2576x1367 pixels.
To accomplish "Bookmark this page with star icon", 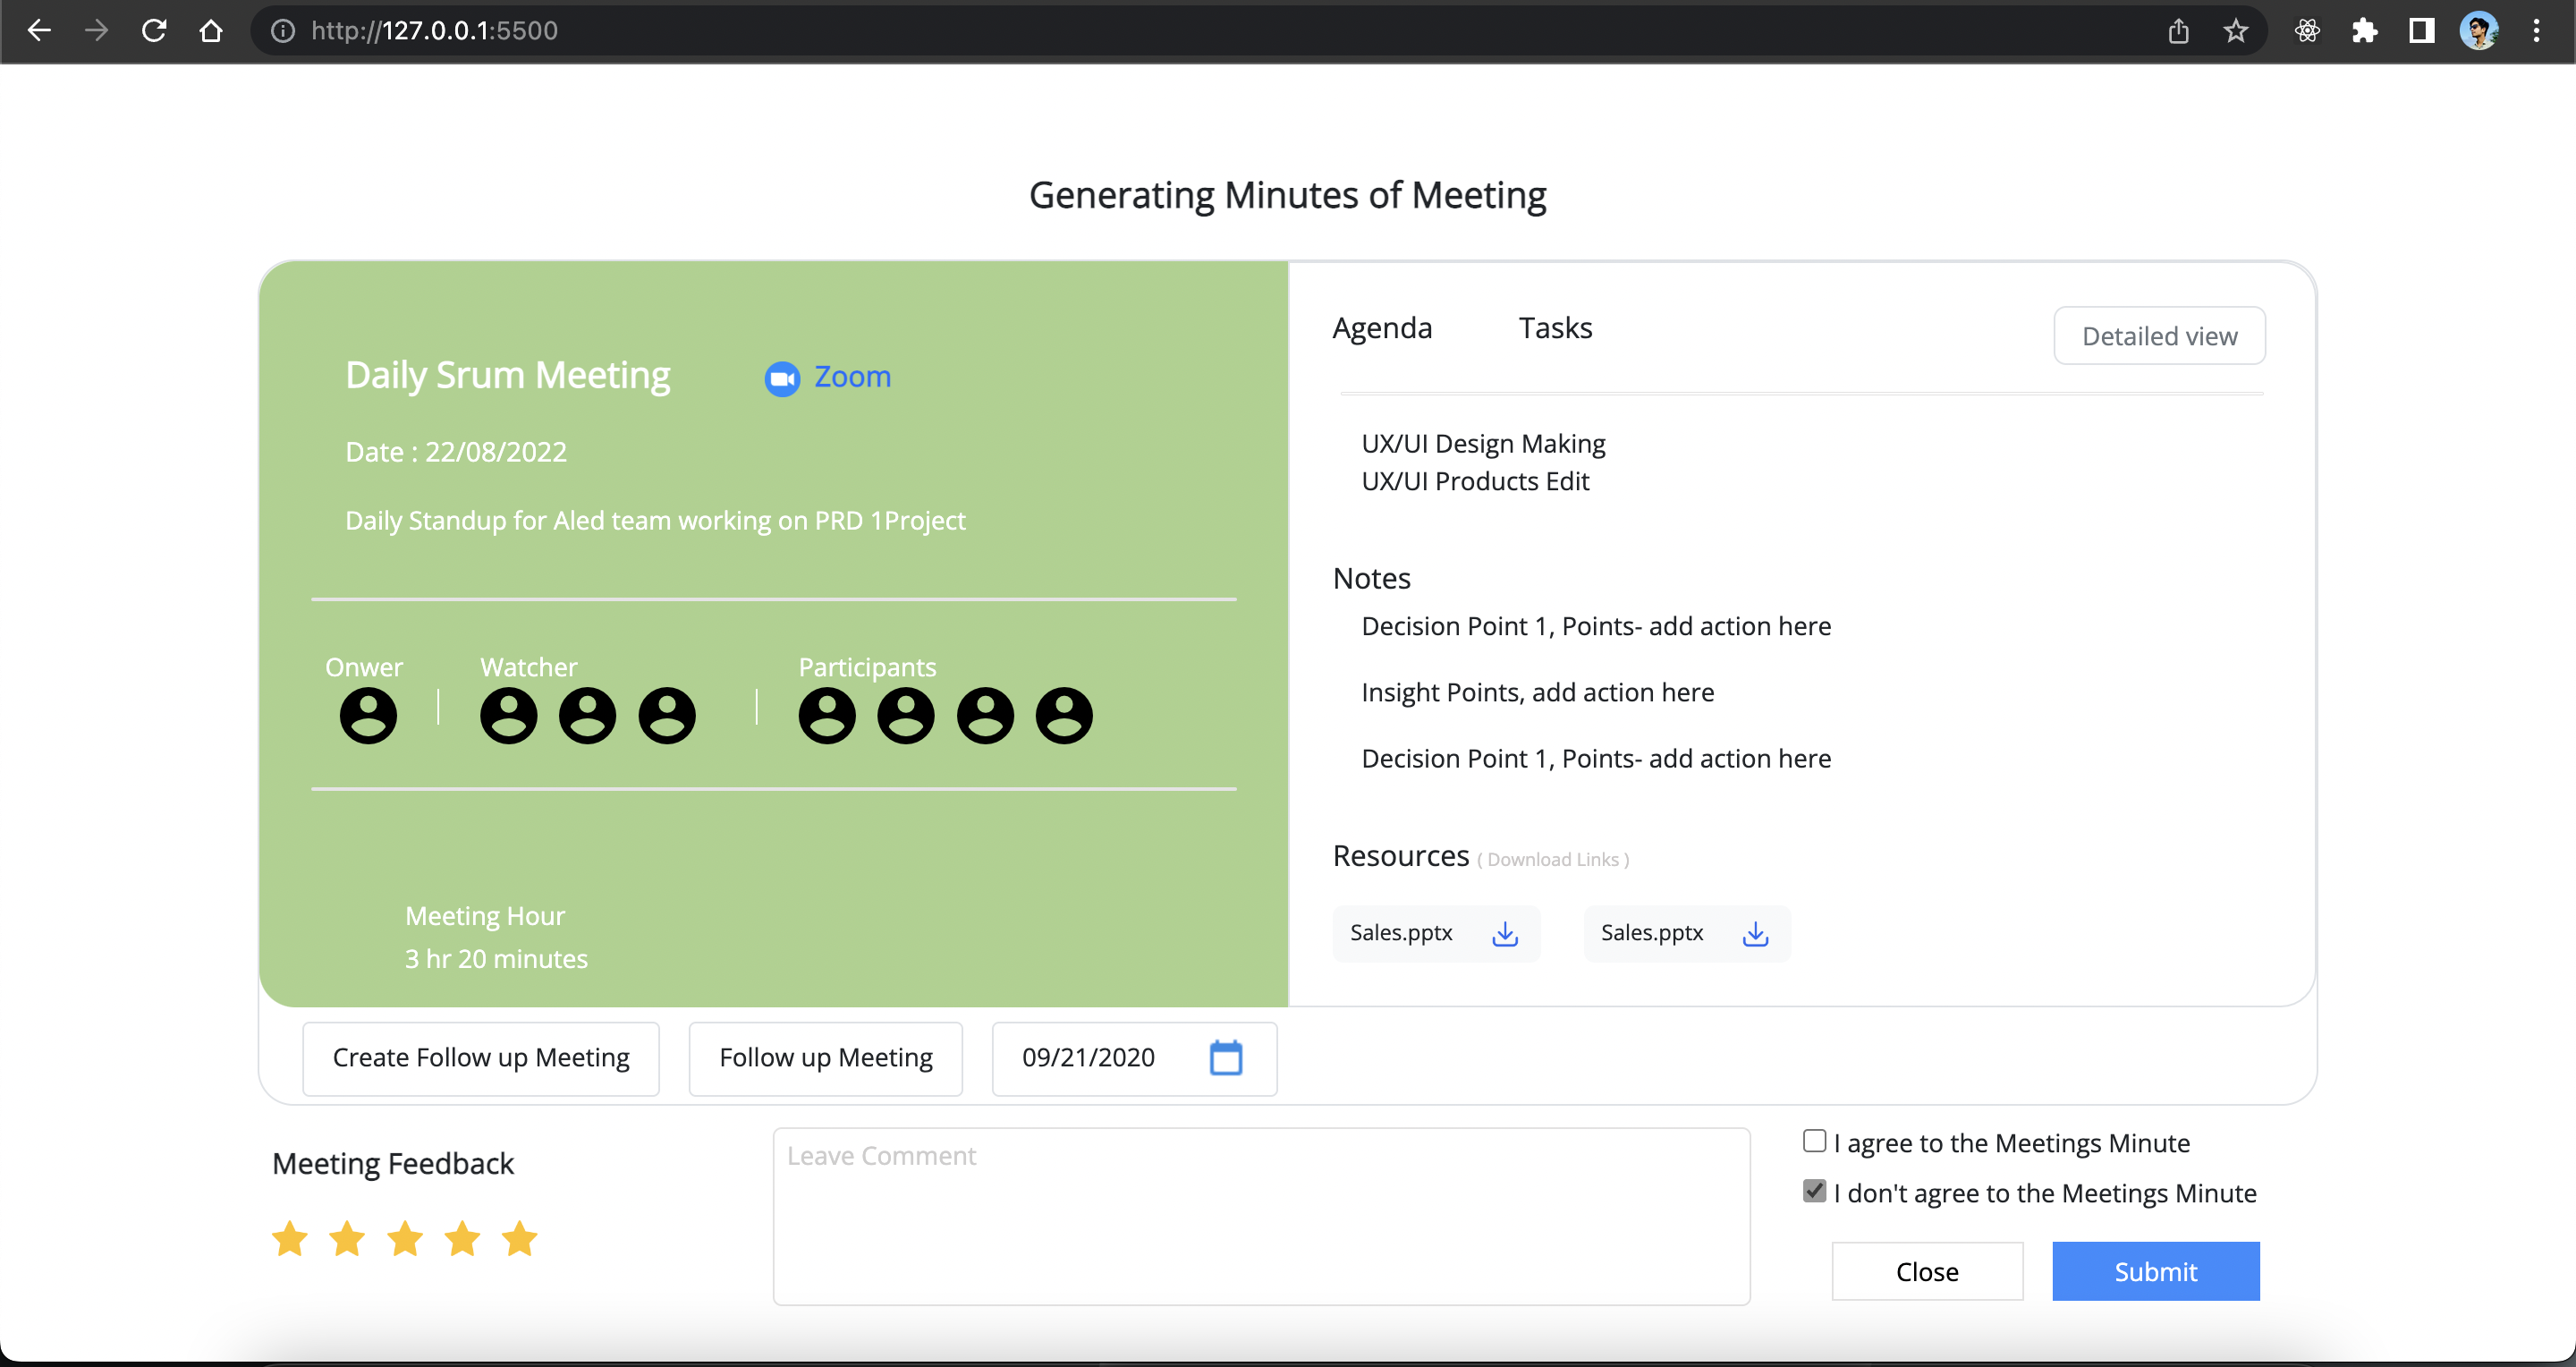I will click(2235, 31).
